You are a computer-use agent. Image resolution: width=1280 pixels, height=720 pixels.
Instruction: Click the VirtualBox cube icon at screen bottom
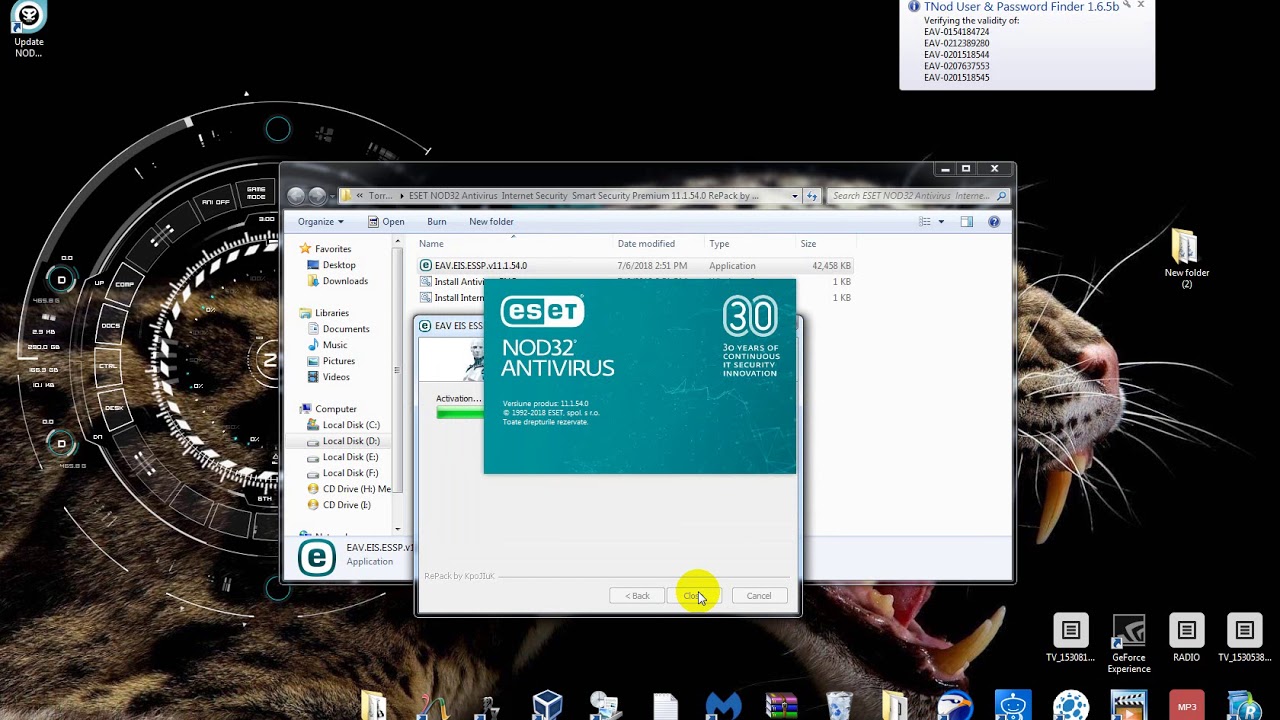[547, 705]
